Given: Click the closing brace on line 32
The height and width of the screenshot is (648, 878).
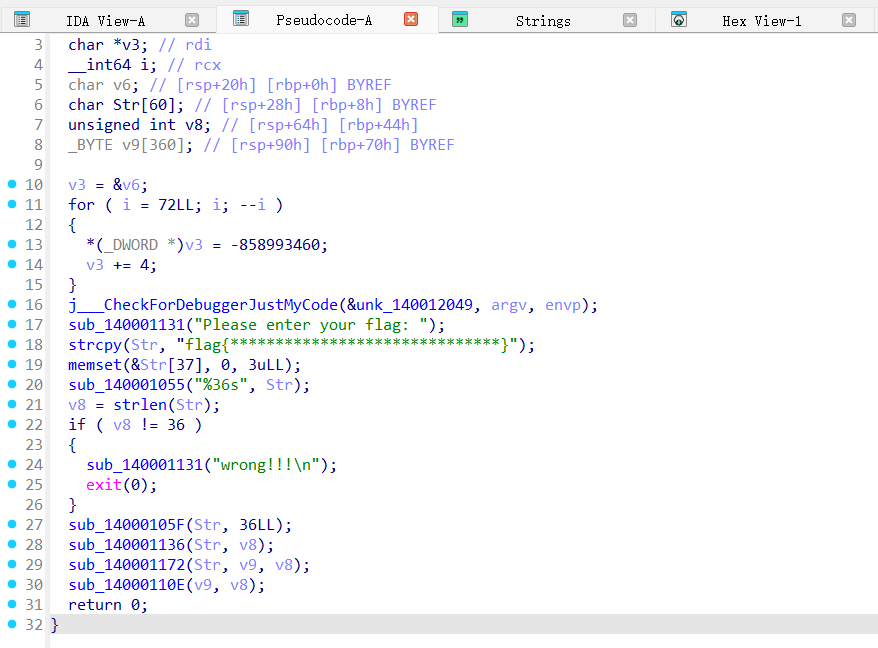Looking at the screenshot, I should (55, 625).
